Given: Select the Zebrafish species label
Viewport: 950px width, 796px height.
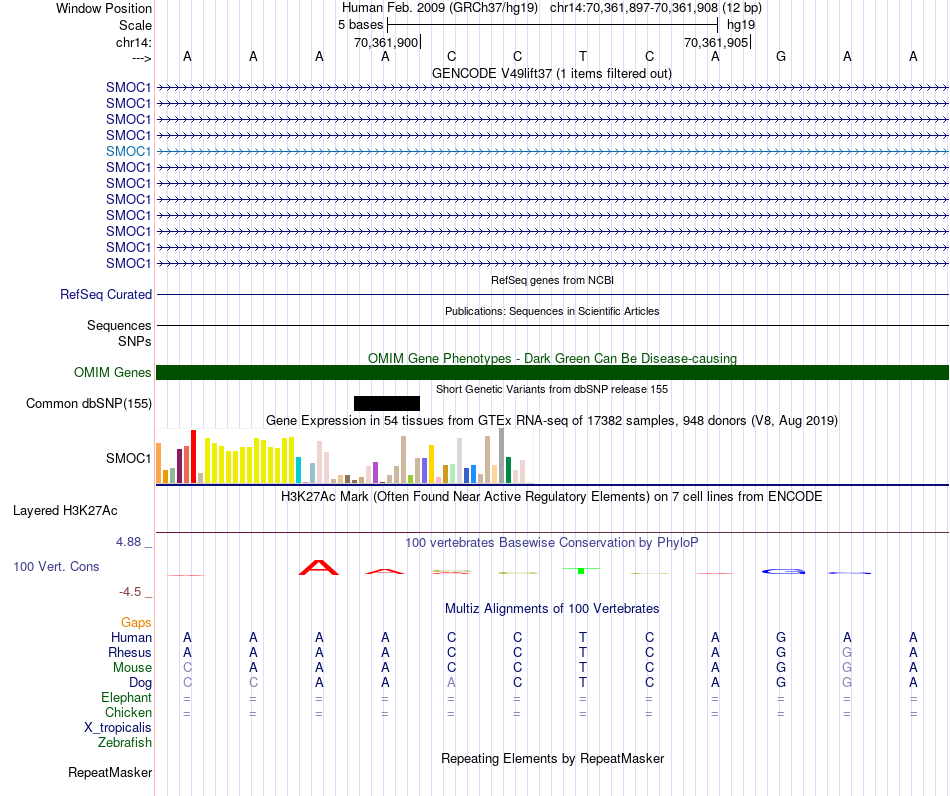Looking at the screenshot, I should [125, 743].
